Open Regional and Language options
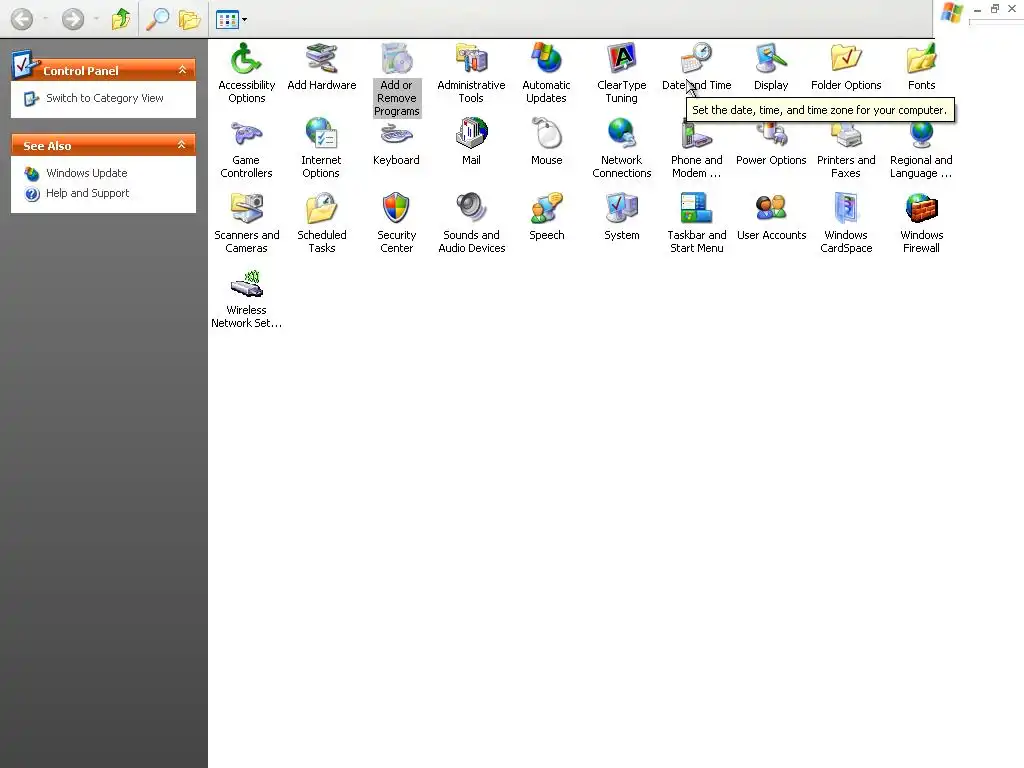Image resolution: width=1024 pixels, height=768 pixels. tap(921, 148)
